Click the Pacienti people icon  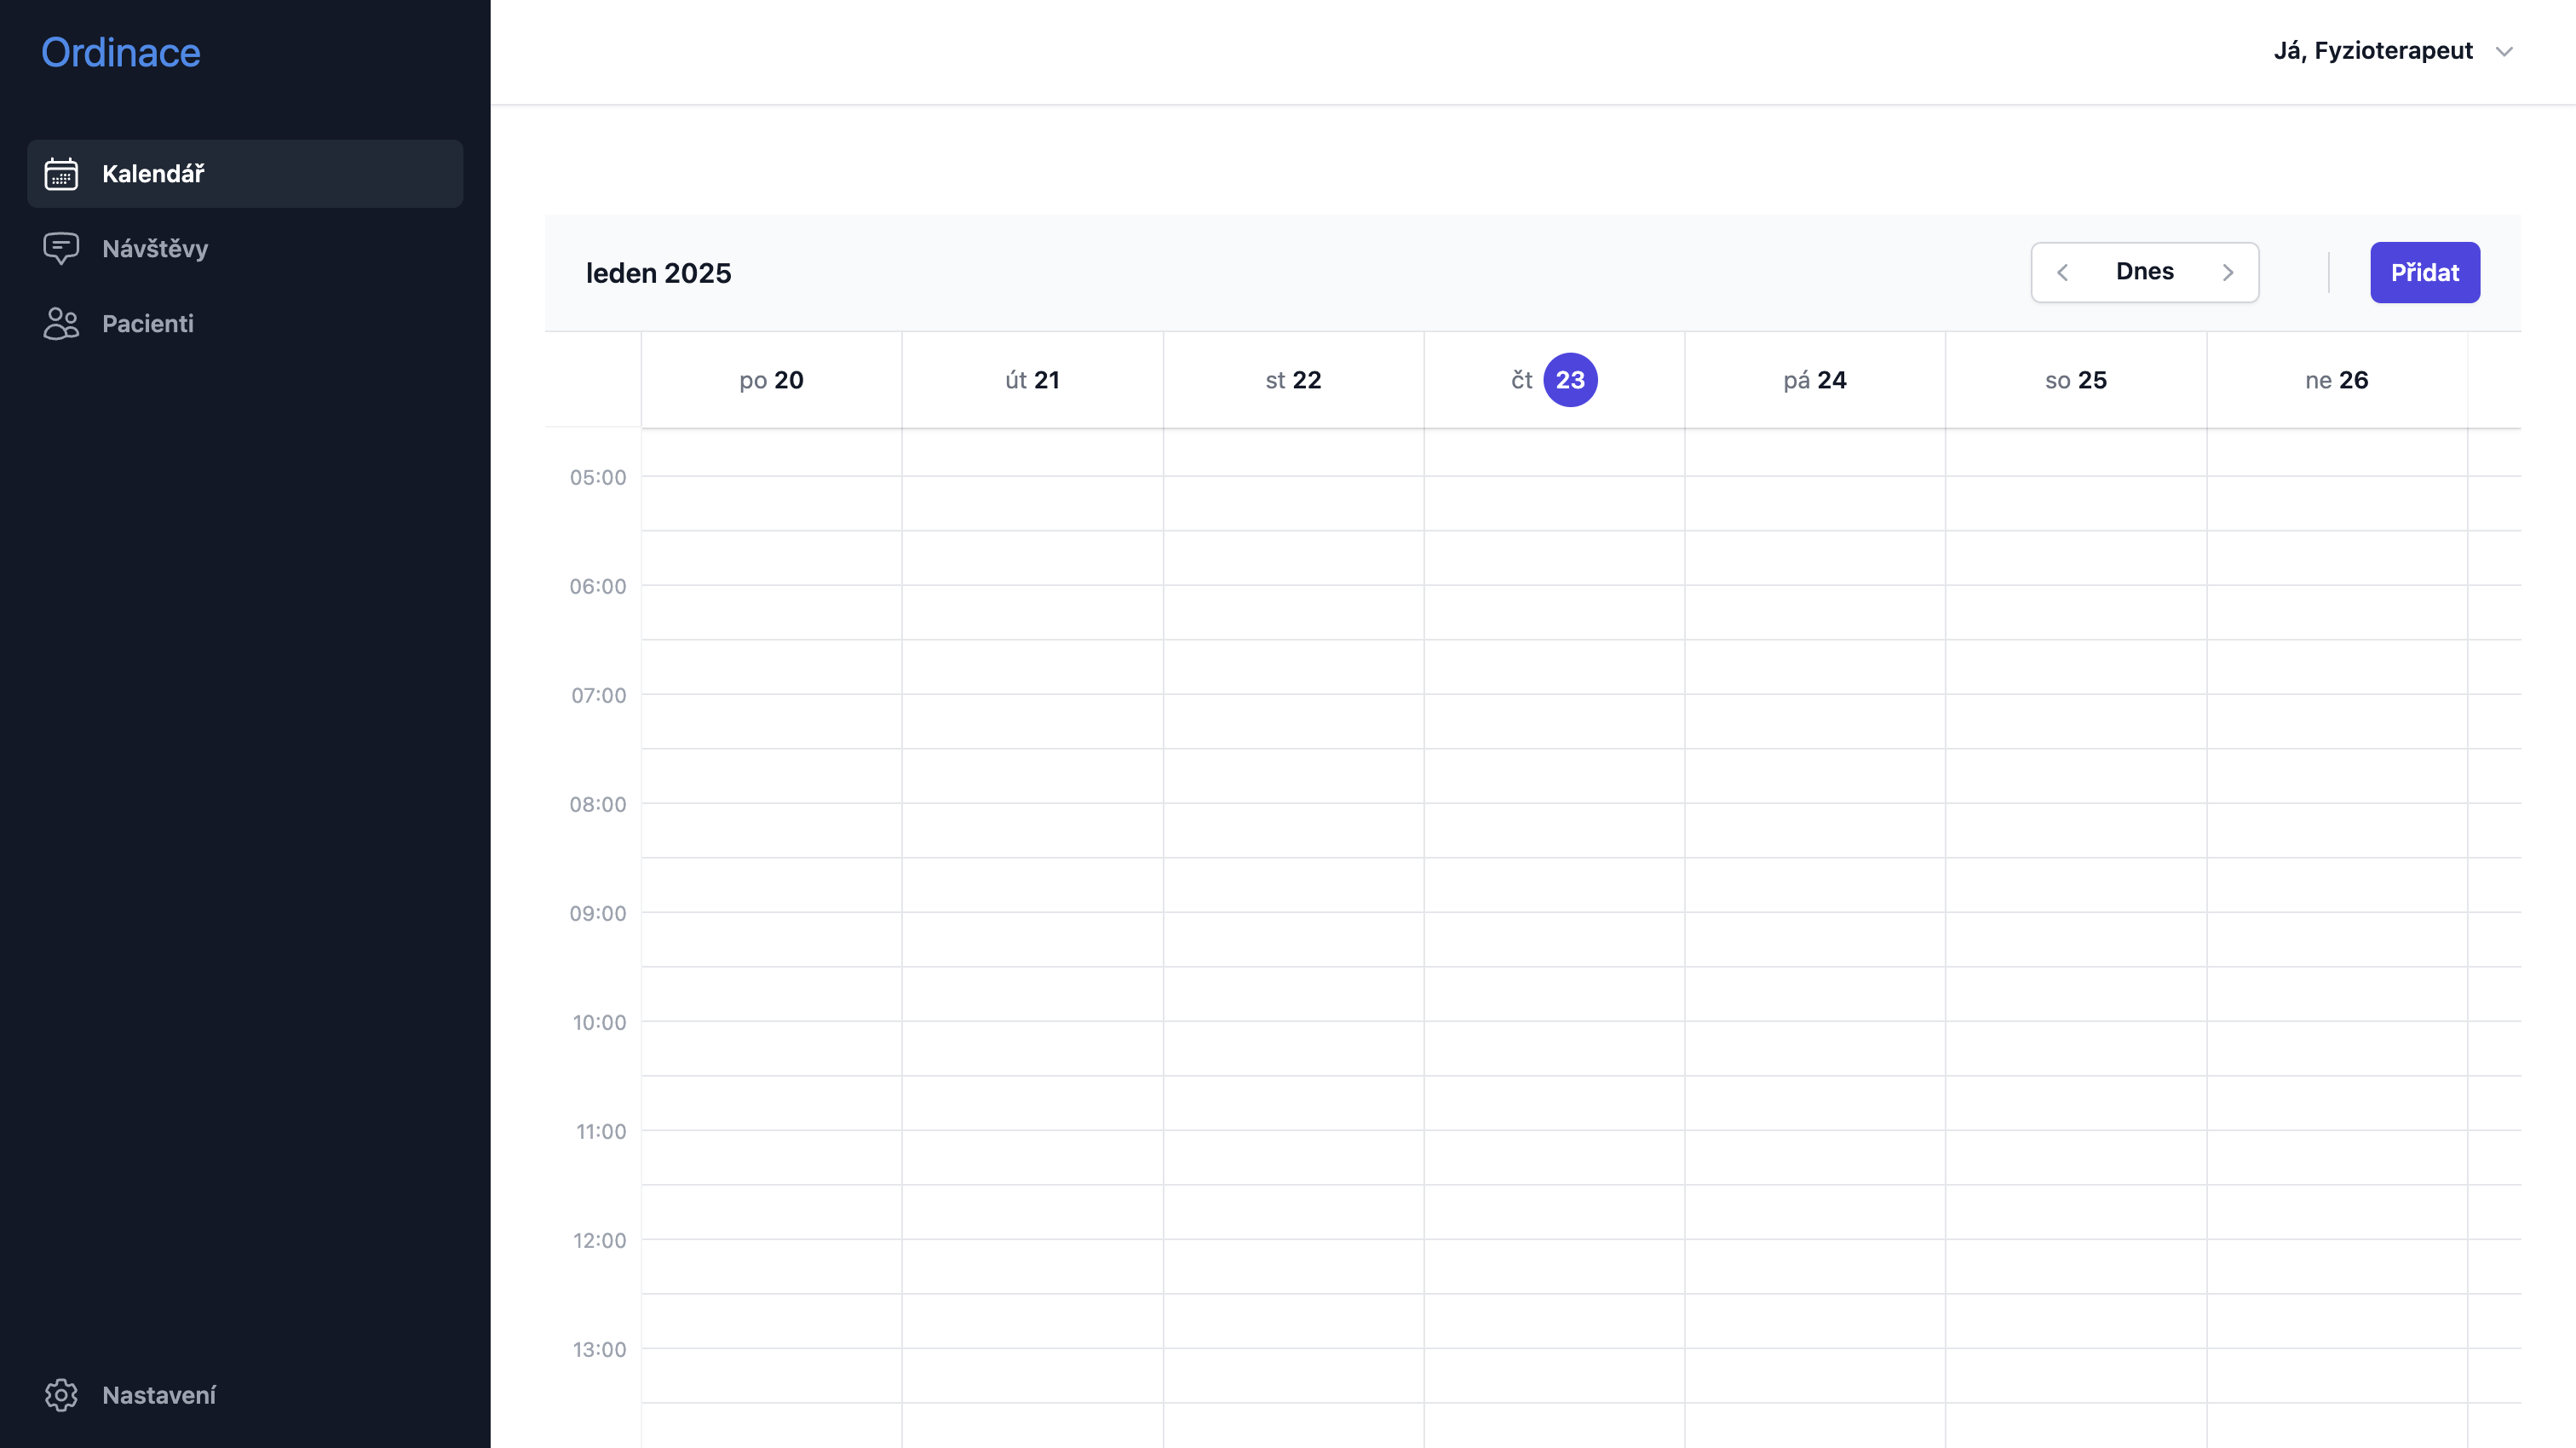click(x=61, y=324)
